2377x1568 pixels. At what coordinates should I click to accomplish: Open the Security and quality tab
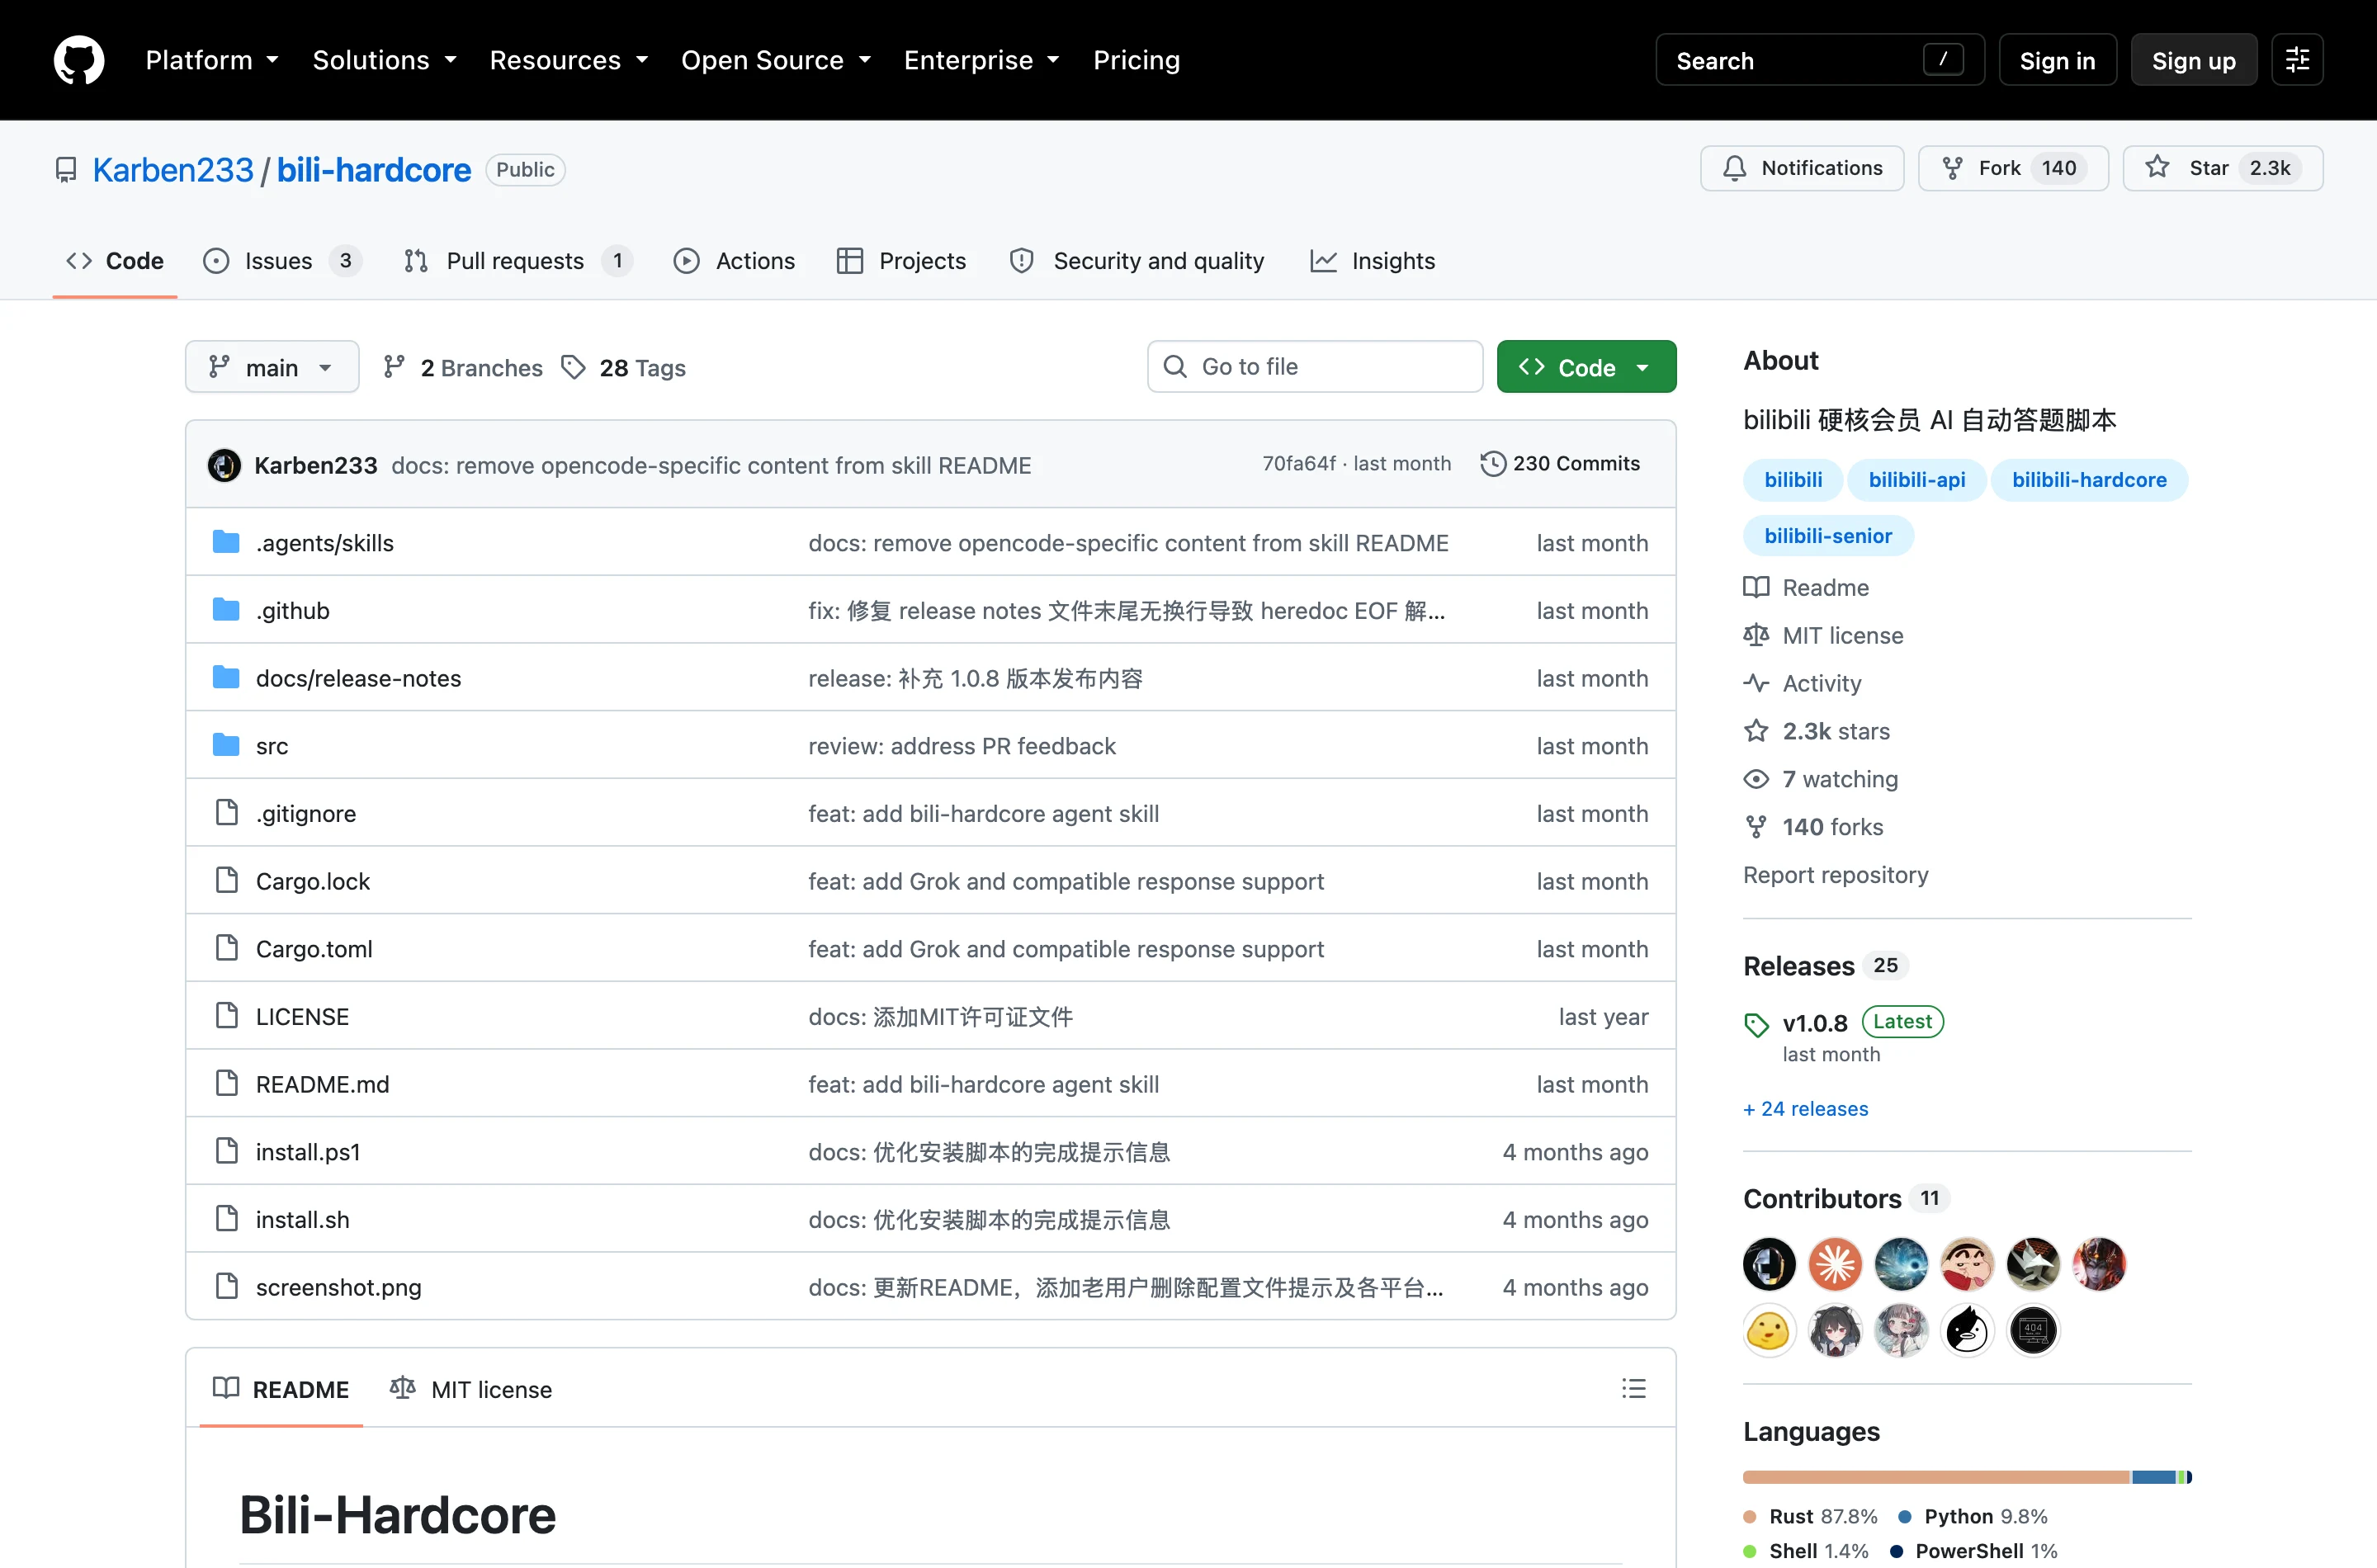[1137, 261]
